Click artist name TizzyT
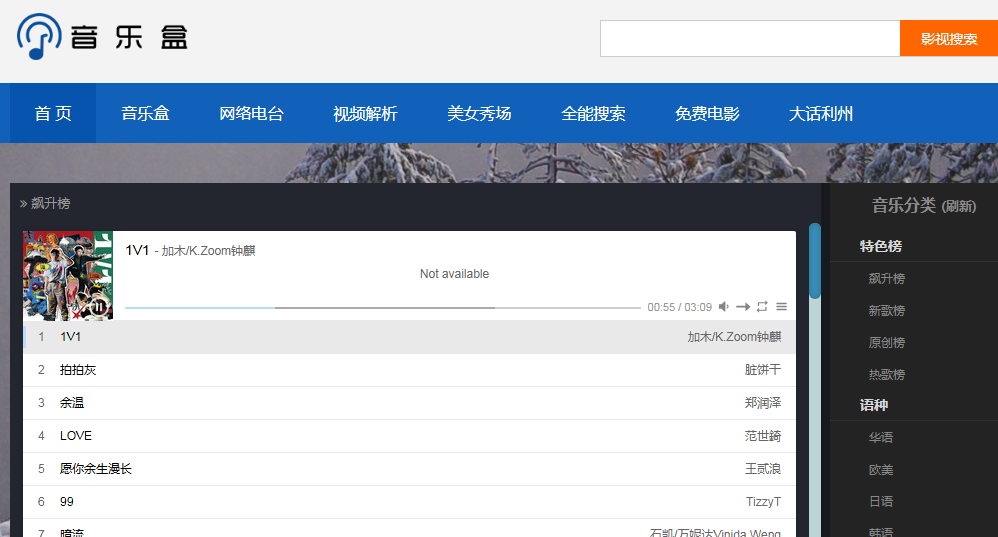 point(763,502)
